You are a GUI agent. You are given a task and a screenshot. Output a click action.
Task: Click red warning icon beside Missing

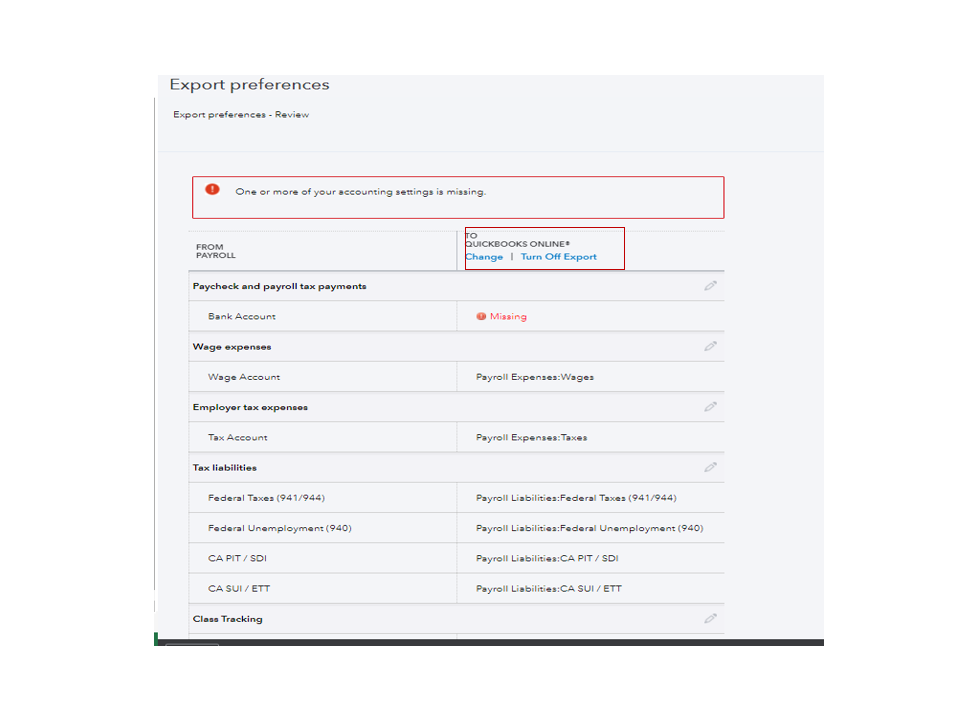click(481, 316)
